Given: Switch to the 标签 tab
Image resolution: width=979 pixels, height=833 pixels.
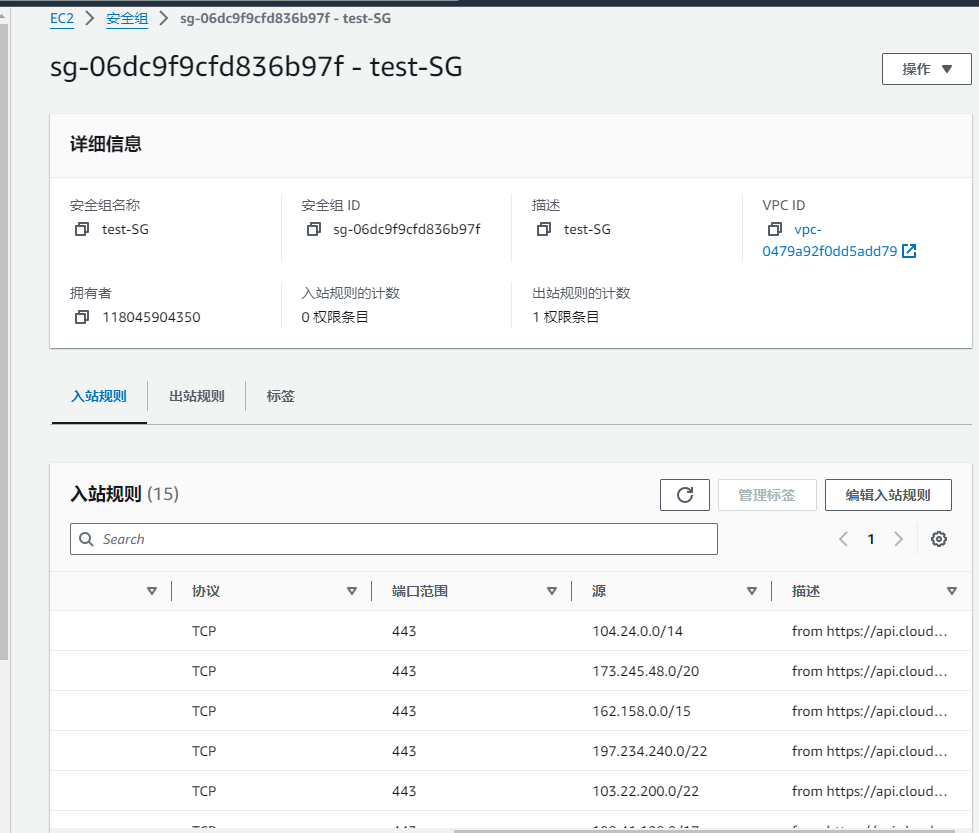Looking at the screenshot, I should (x=281, y=396).
